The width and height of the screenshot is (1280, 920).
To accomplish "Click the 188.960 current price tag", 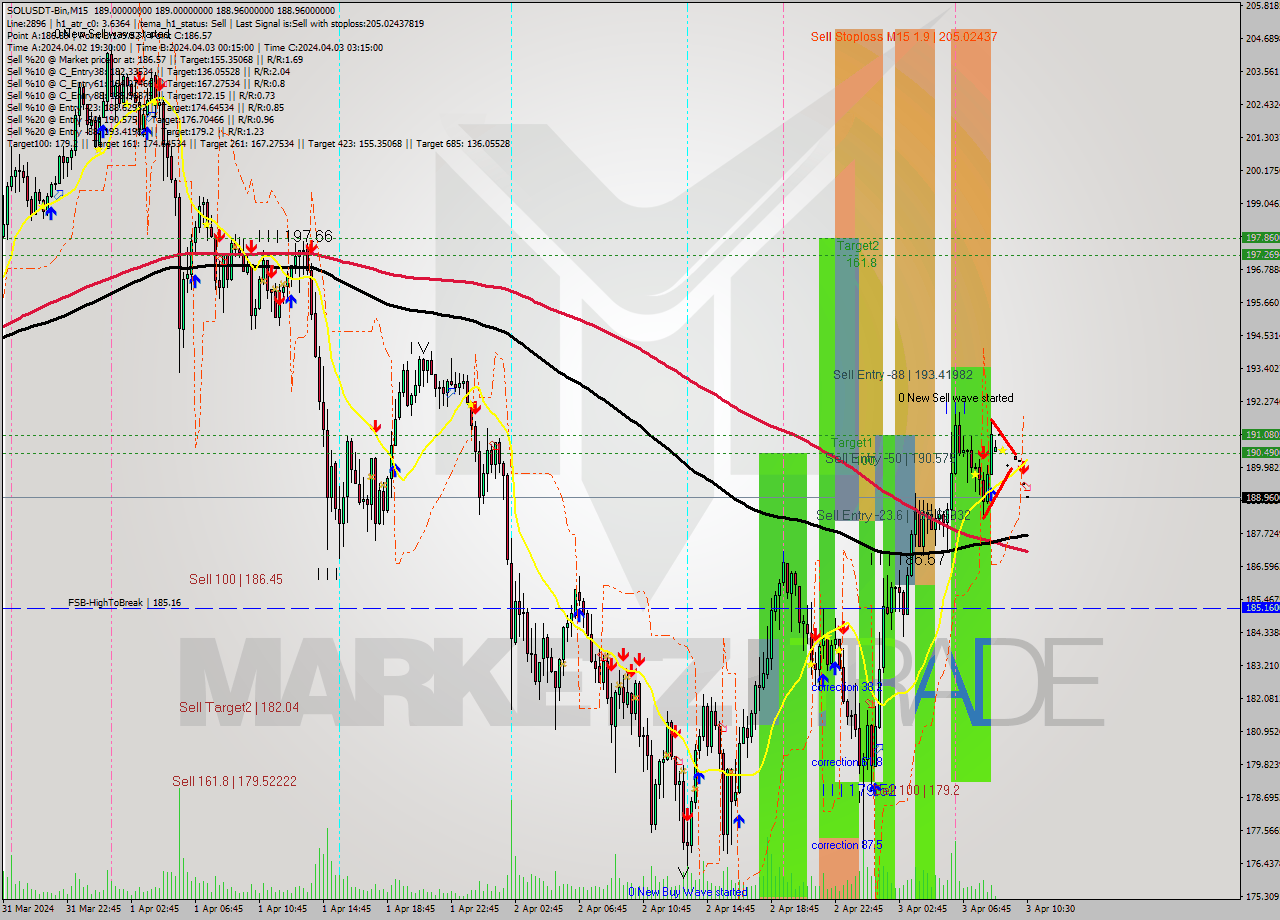I will [x=1260, y=497].
